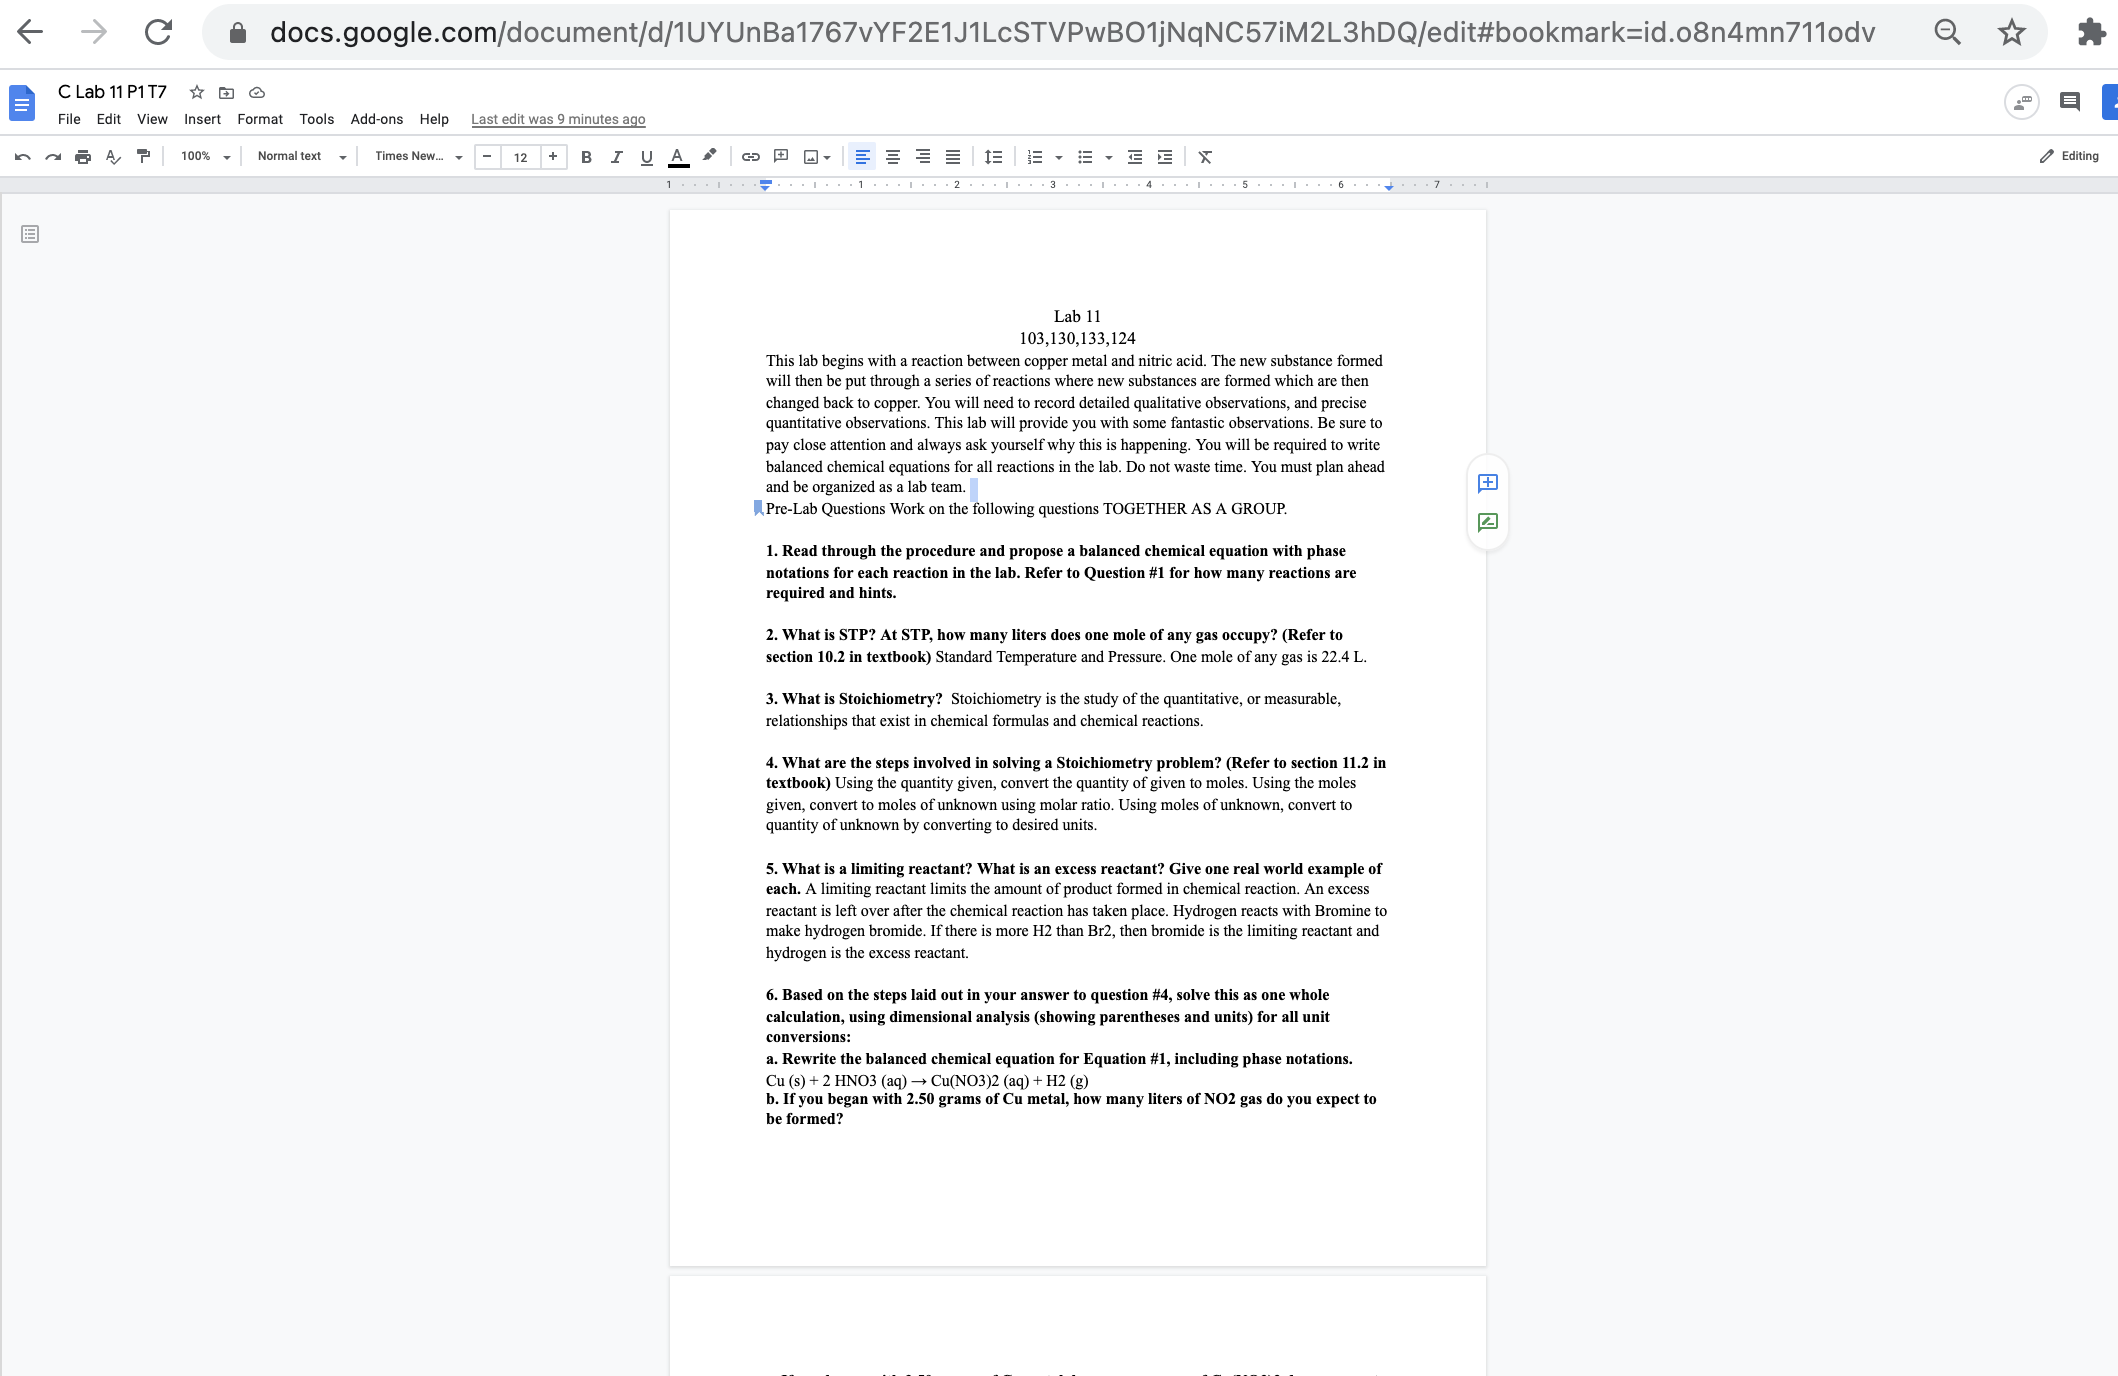Image resolution: width=2118 pixels, height=1376 pixels.
Task: Open the text color picker
Action: [x=678, y=157]
